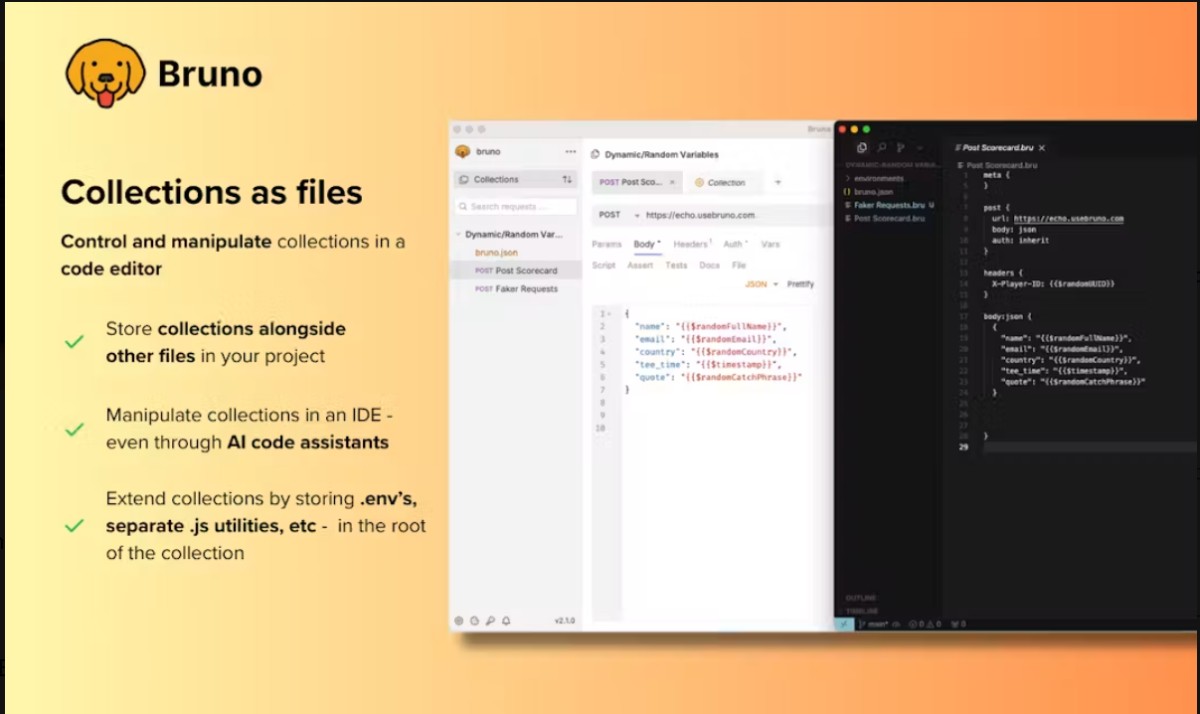Click the braces icon next to bruno.json in VS Code
1200x714 pixels.
coord(847,191)
